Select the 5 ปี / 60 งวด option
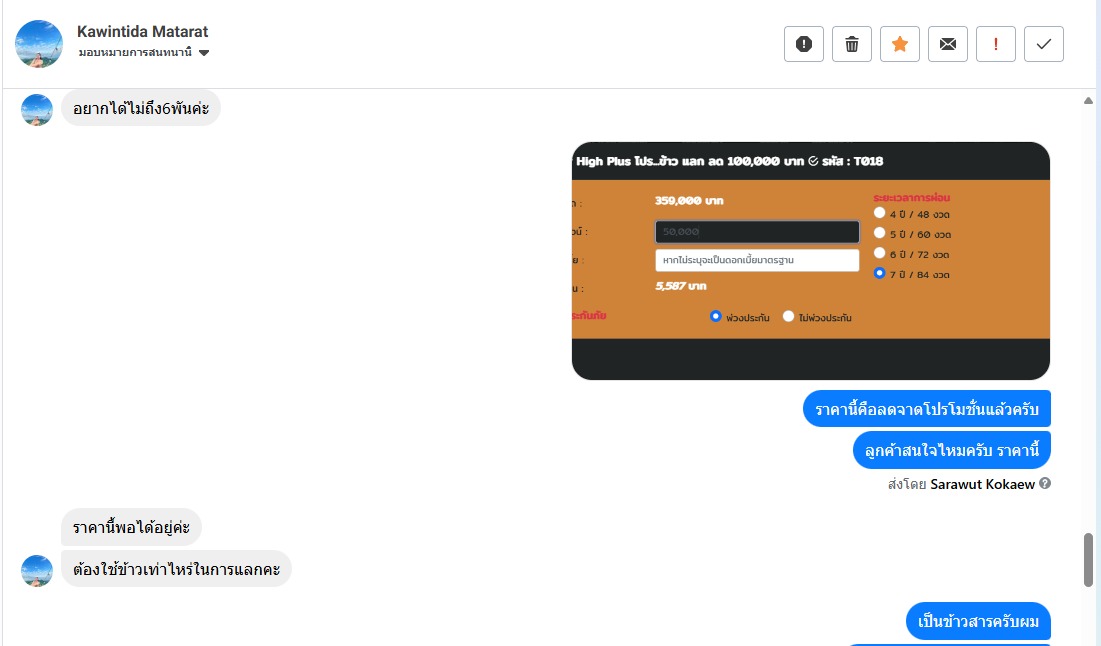 click(879, 233)
